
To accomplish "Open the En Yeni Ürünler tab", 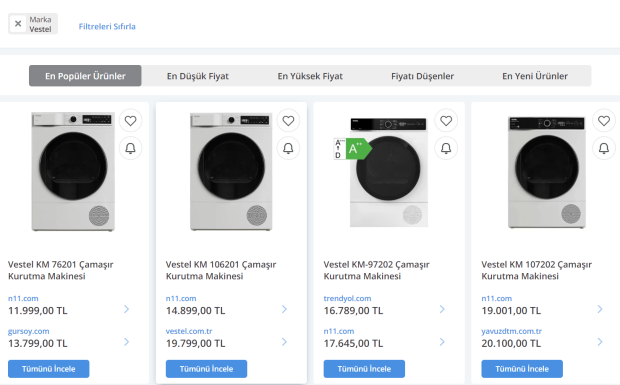I will (x=535, y=76).
